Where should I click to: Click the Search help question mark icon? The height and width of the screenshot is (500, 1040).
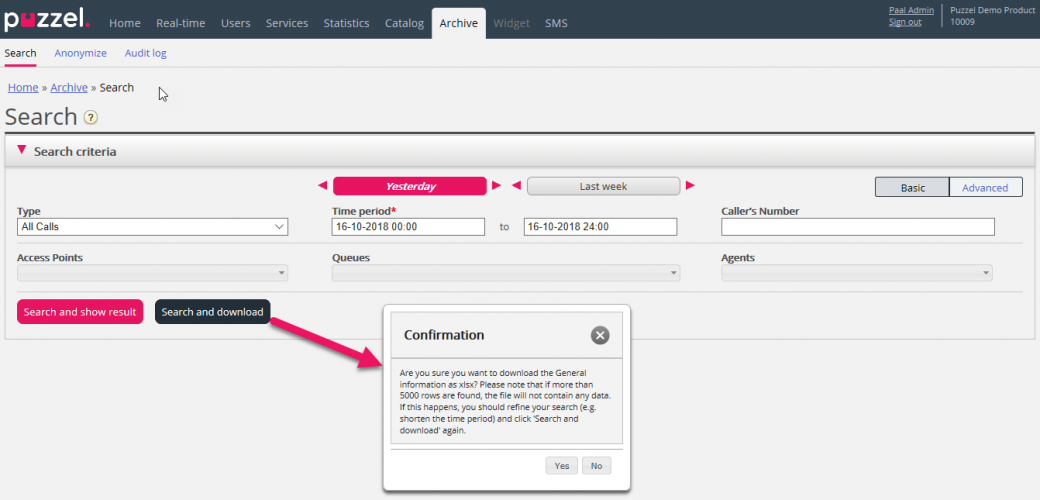pyautogui.click(x=91, y=118)
